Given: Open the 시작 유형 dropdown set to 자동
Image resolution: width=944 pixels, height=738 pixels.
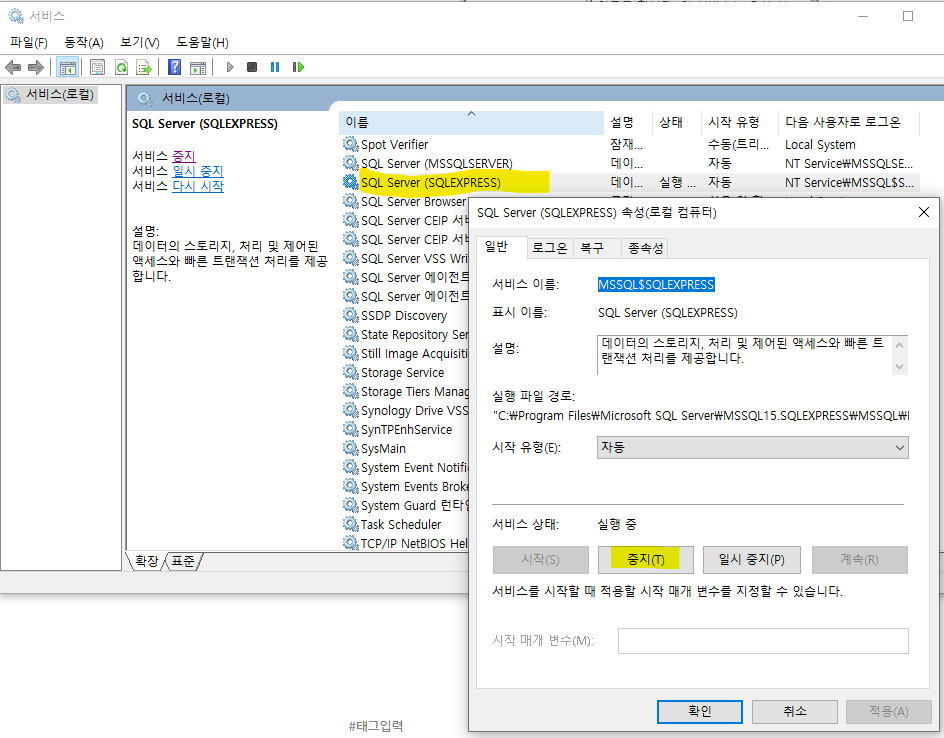Looking at the screenshot, I should tap(753, 447).
